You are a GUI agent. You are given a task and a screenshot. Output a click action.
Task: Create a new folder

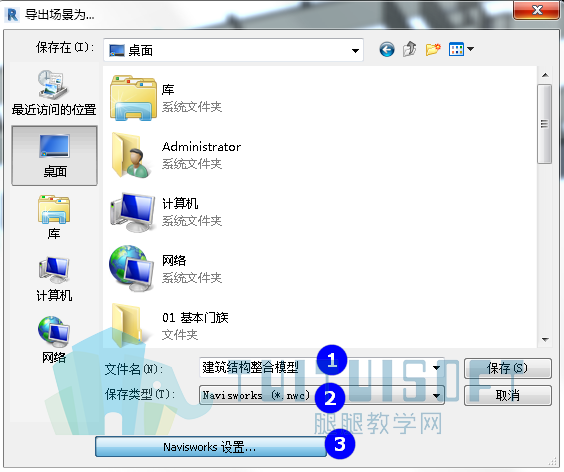[x=433, y=49]
